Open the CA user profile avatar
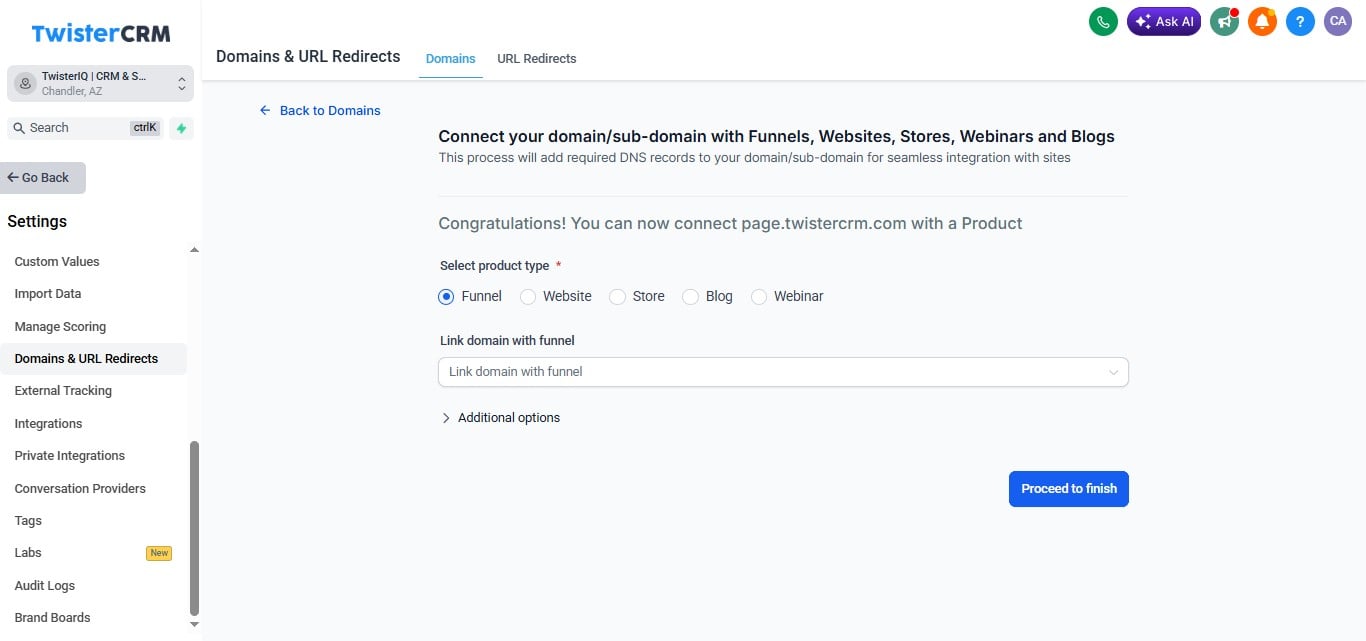Viewport: 1366px width, 641px height. coord(1338,22)
